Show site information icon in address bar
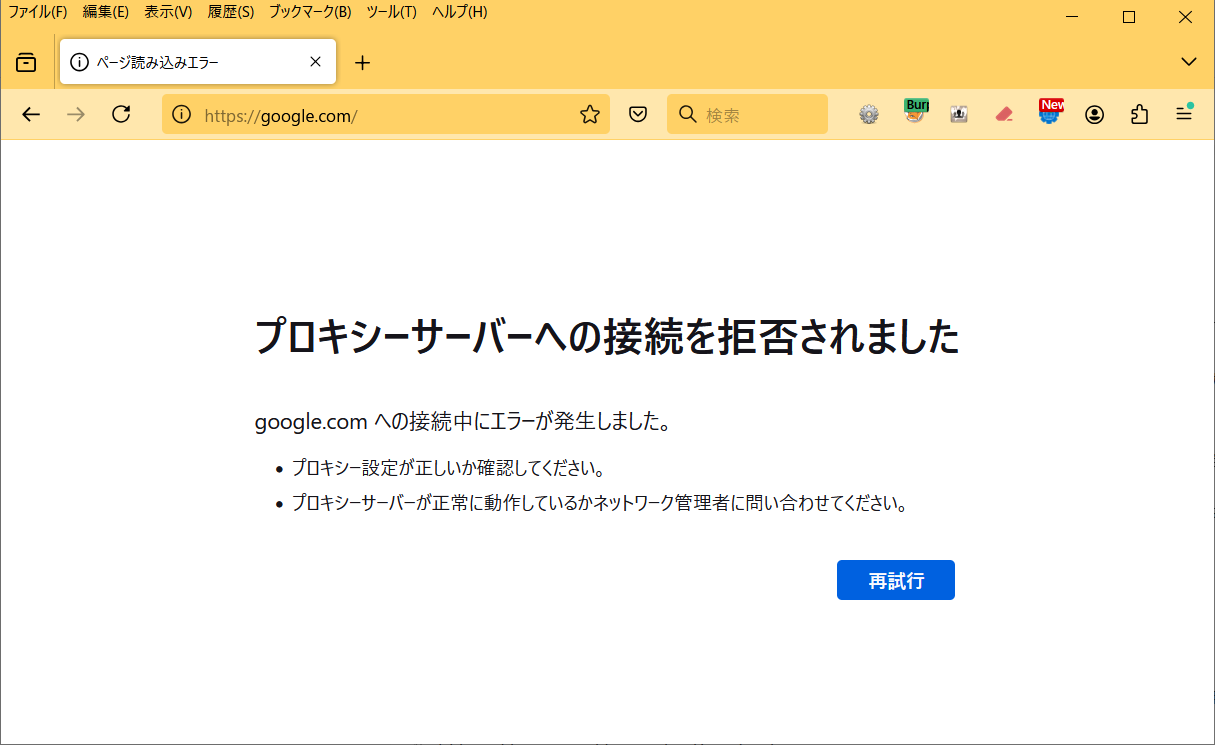The width and height of the screenshot is (1215, 745). (181, 115)
